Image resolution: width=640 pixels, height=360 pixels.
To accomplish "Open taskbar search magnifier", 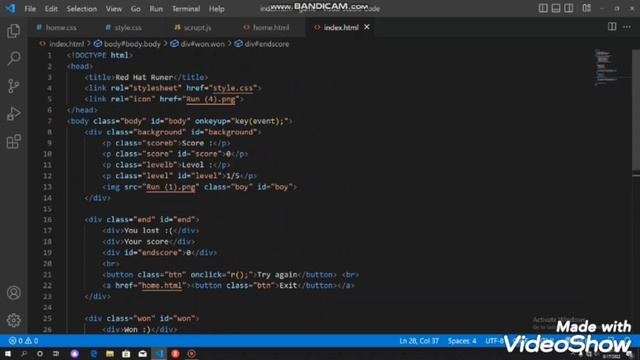I will [24, 354].
